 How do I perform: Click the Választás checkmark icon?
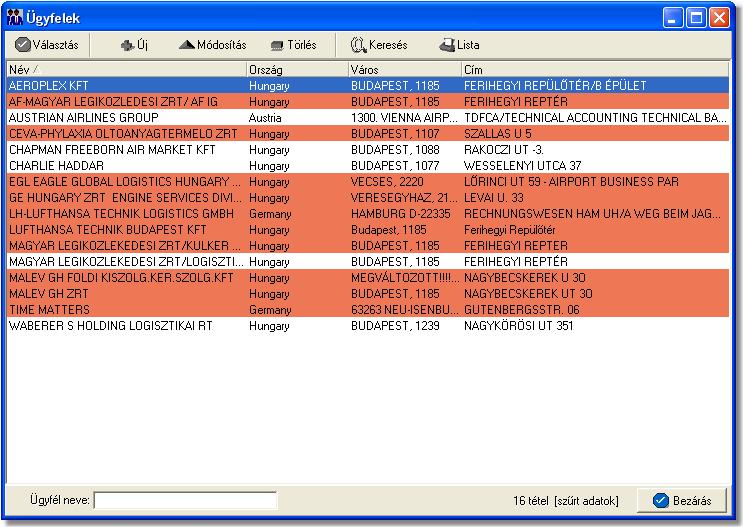[22, 45]
